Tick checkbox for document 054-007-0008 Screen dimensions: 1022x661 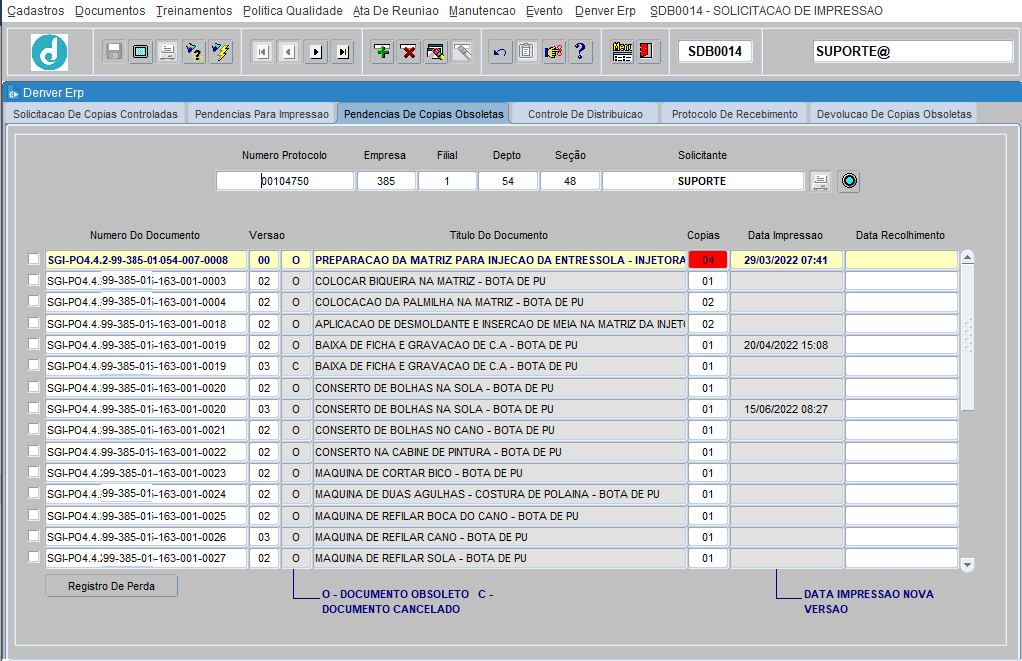click(34, 259)
